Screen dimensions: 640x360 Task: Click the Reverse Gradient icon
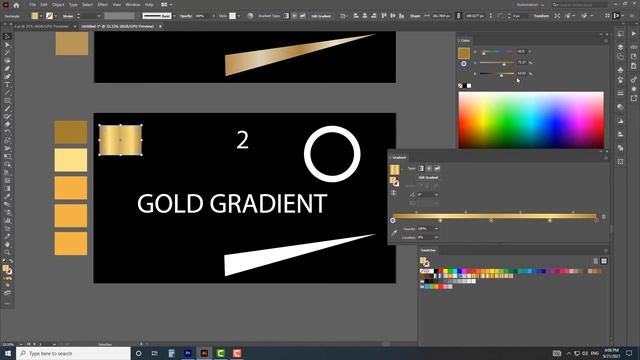point(393,193)
